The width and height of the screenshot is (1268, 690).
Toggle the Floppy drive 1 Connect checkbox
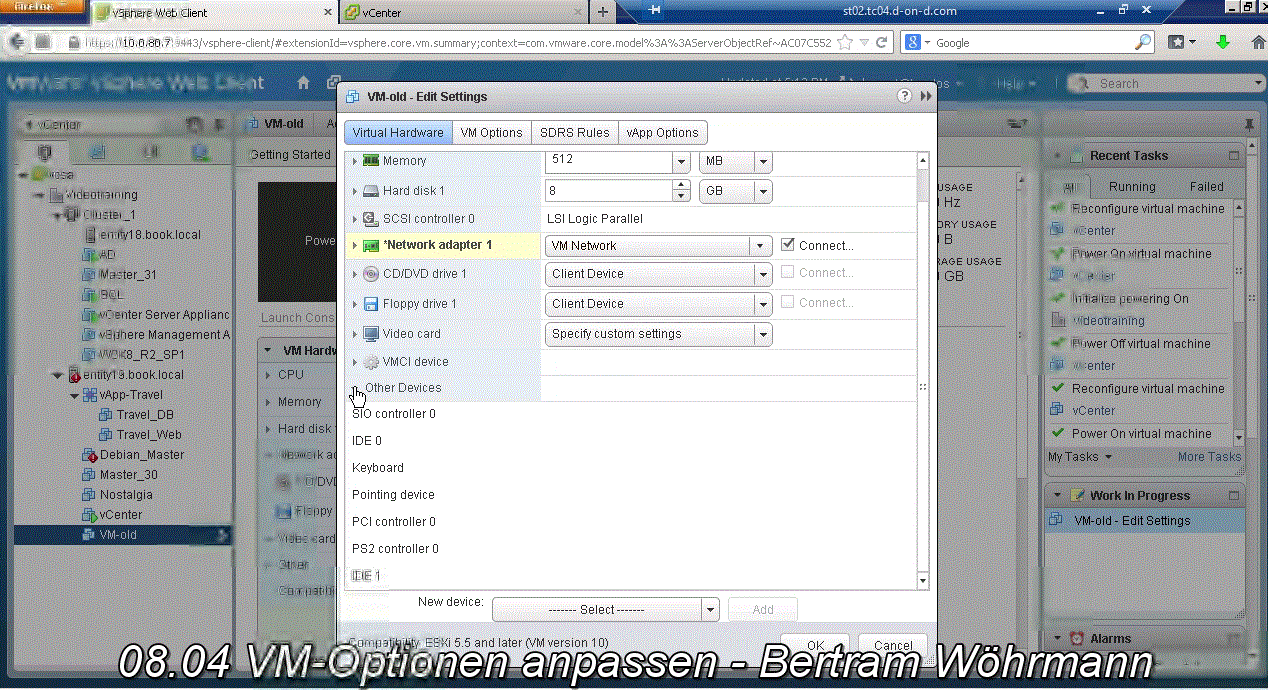[788, 302]
